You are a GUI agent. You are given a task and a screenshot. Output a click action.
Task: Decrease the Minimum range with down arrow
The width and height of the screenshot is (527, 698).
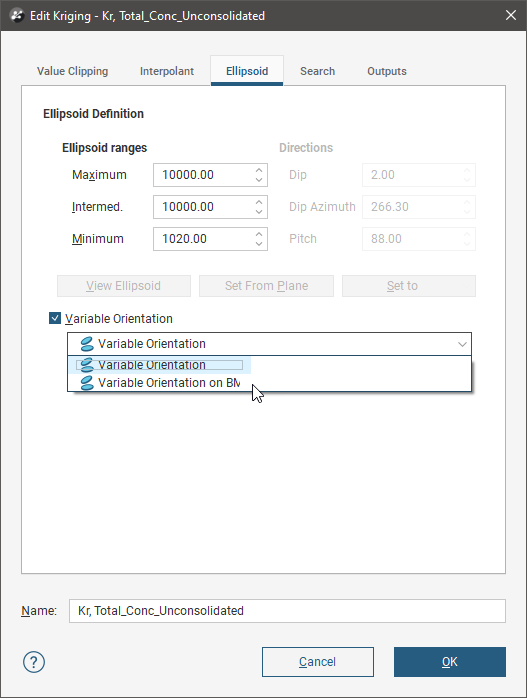click(259, 244)
